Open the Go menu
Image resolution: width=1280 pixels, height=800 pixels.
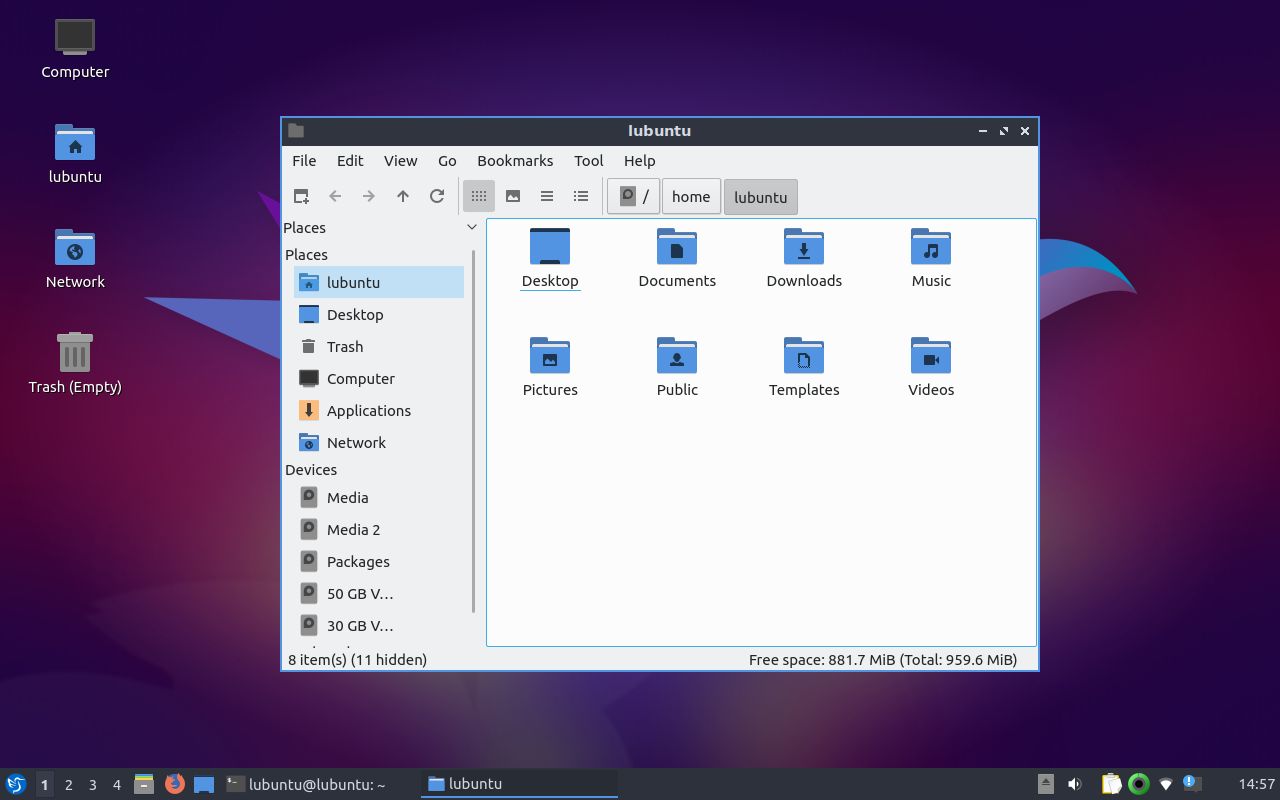447,160
